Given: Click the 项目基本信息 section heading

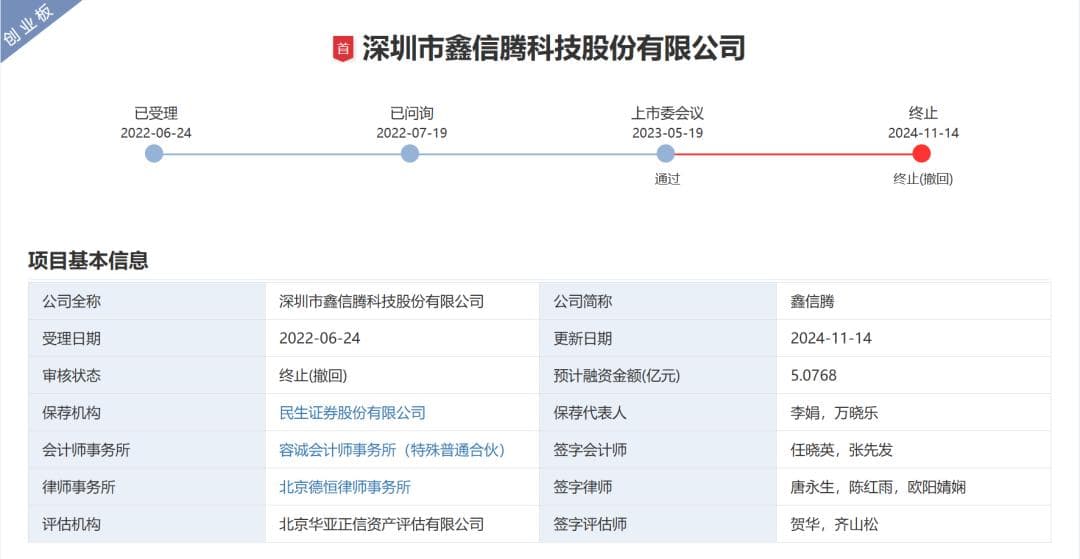Looking at the screenshot, I should [x=88, y=261].
